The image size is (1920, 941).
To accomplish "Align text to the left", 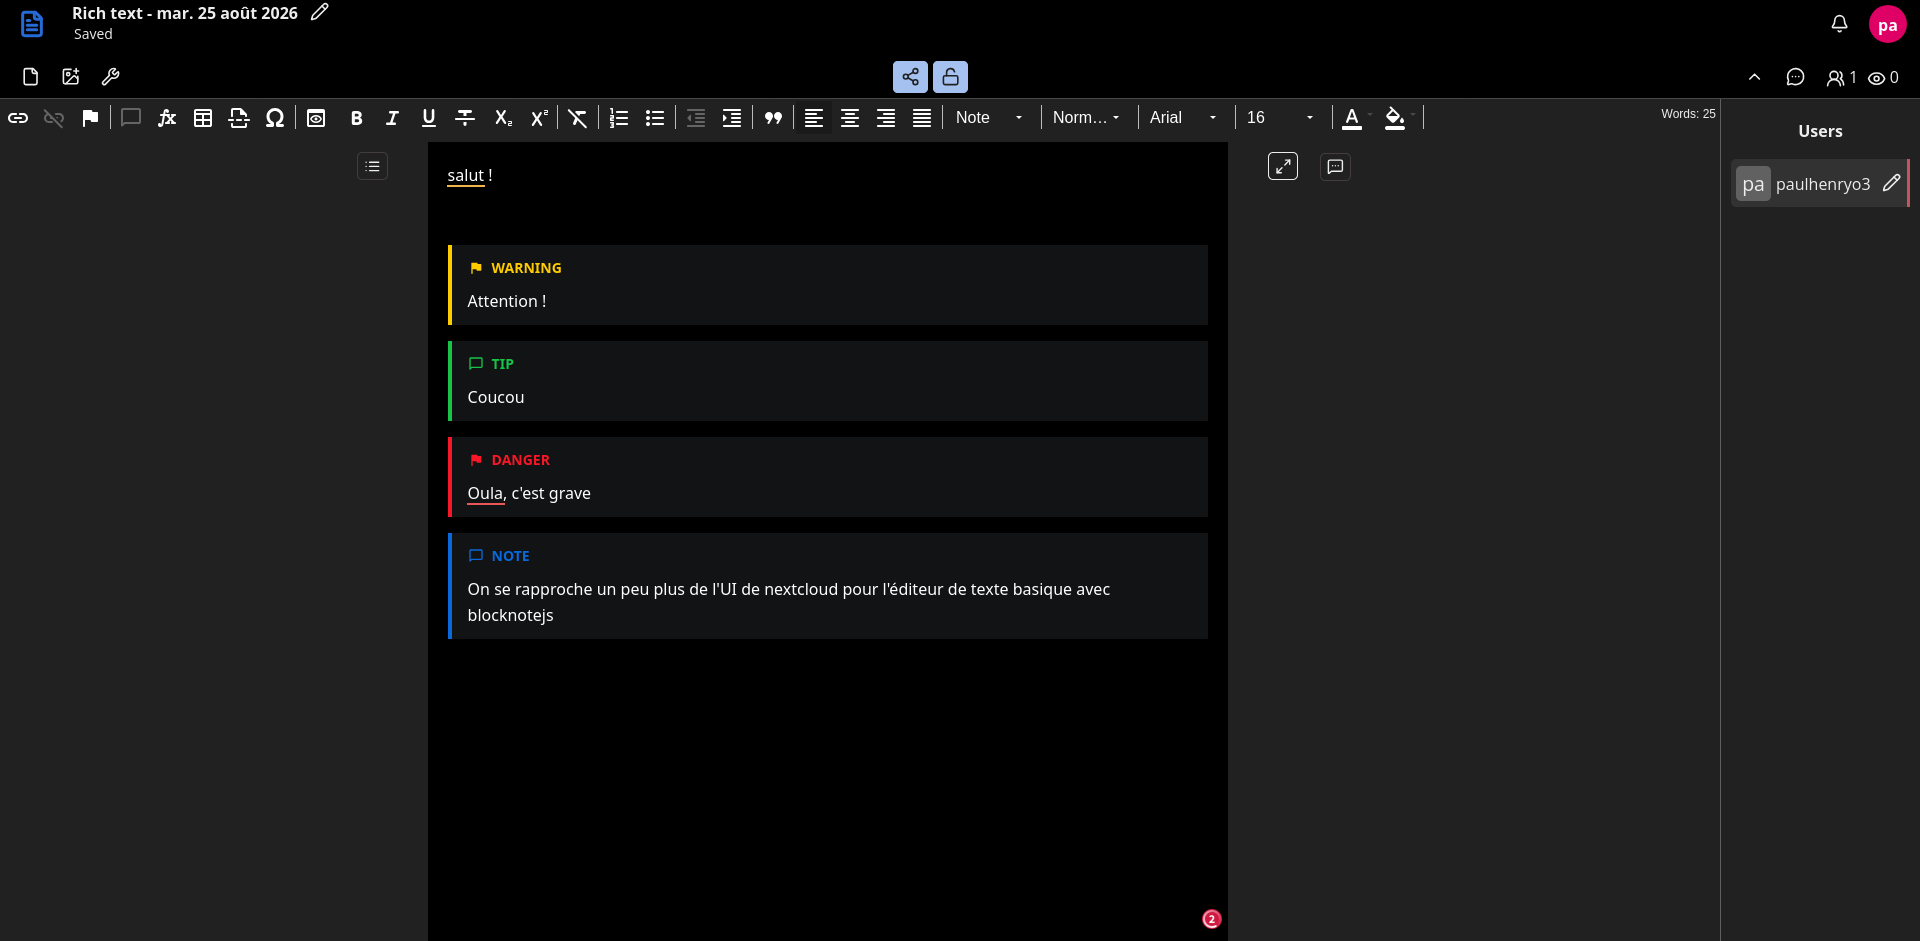I will 814,118.
